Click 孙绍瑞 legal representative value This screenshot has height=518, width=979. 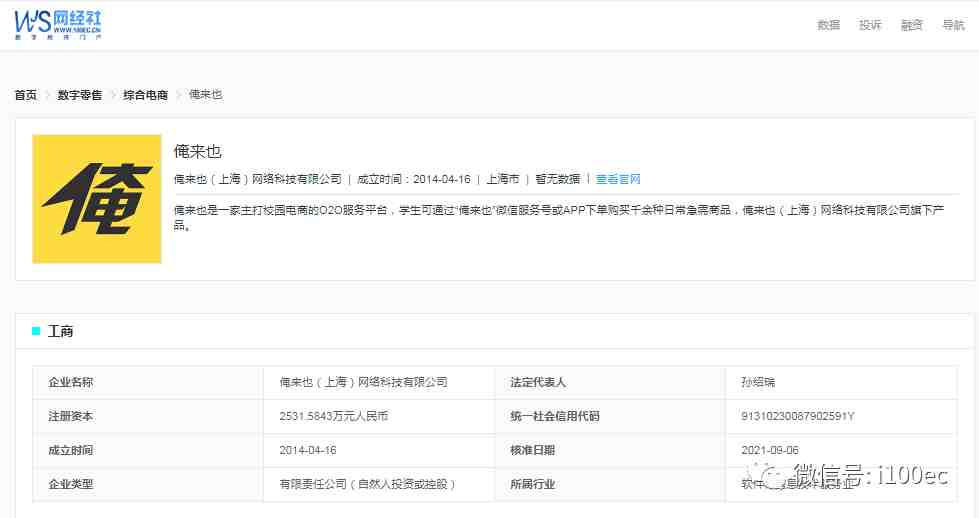[x=758, y=382]
